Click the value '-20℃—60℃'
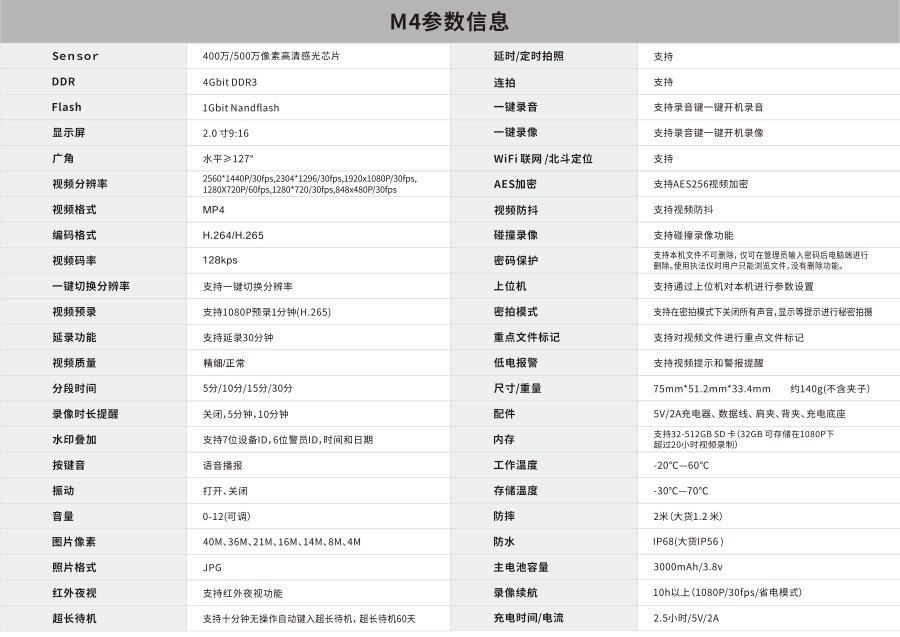 tap(681, 465)
